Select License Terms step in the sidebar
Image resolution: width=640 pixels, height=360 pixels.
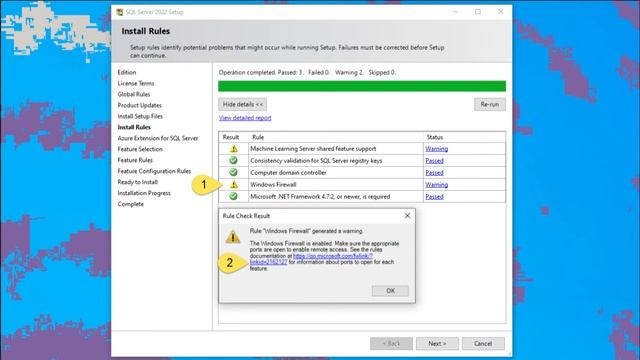[x=136, y=83]
